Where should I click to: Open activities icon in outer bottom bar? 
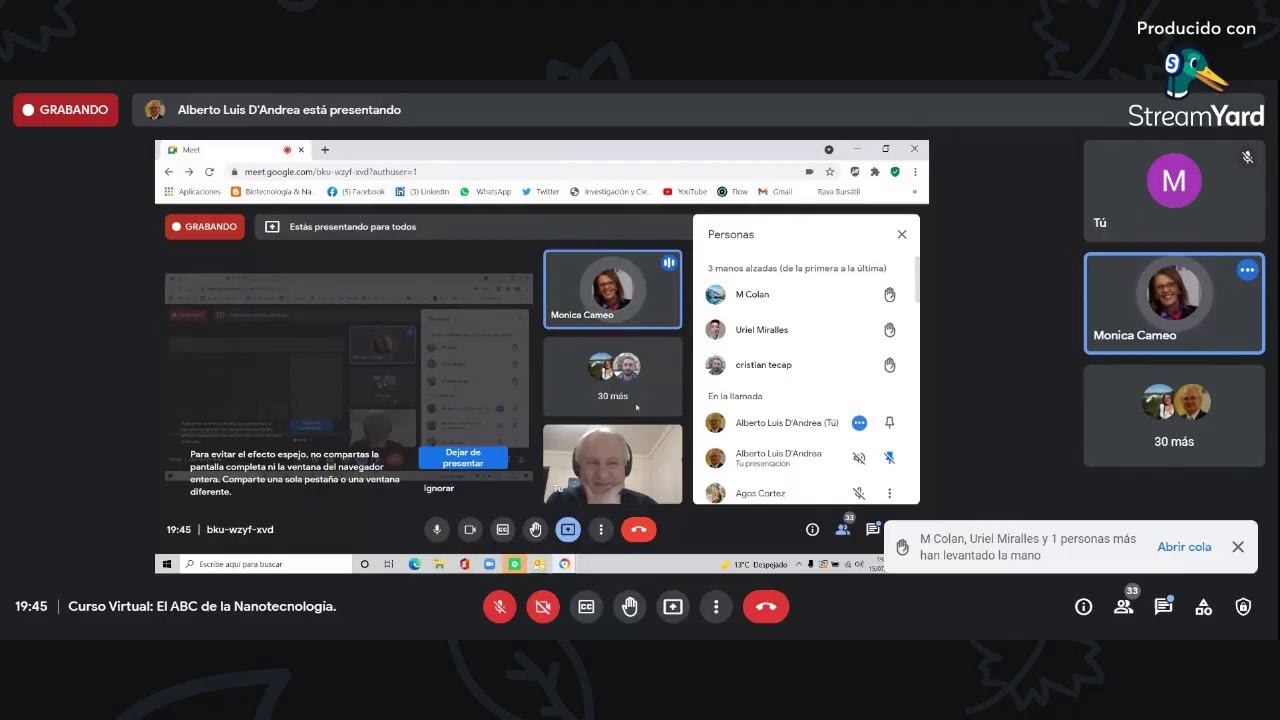[1203, 607]
